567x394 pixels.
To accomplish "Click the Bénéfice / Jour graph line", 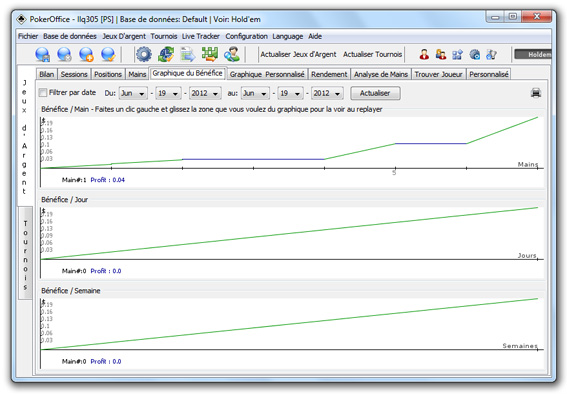I will pyautogui.click(x=289, y=234).
